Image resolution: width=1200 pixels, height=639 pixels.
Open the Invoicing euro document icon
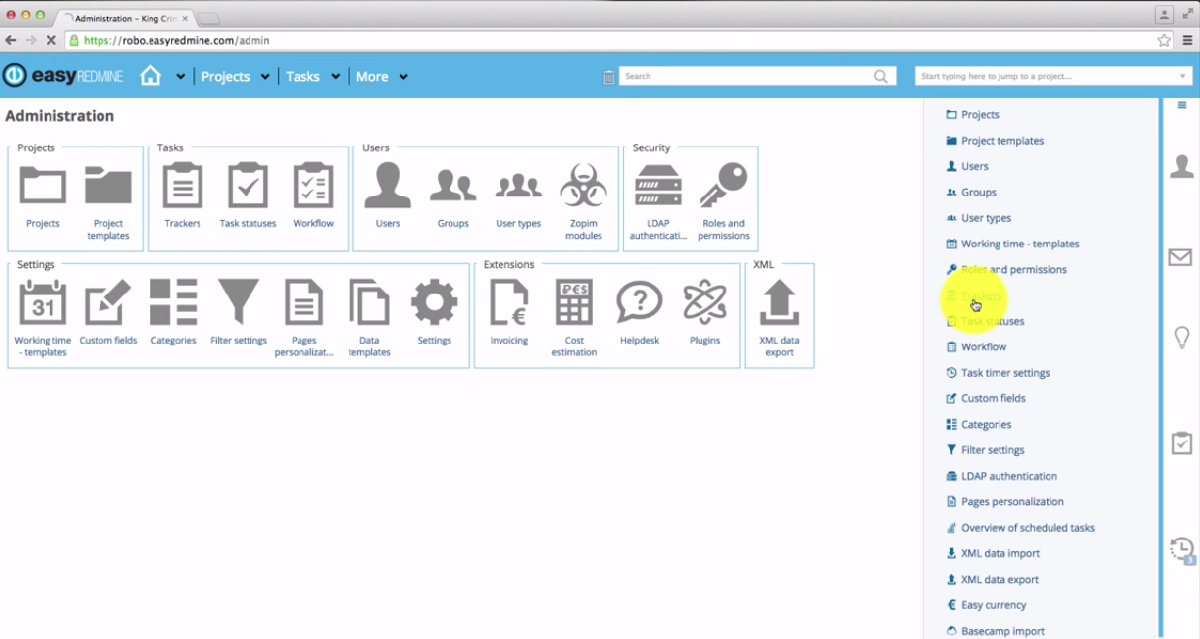pos(509,302)
